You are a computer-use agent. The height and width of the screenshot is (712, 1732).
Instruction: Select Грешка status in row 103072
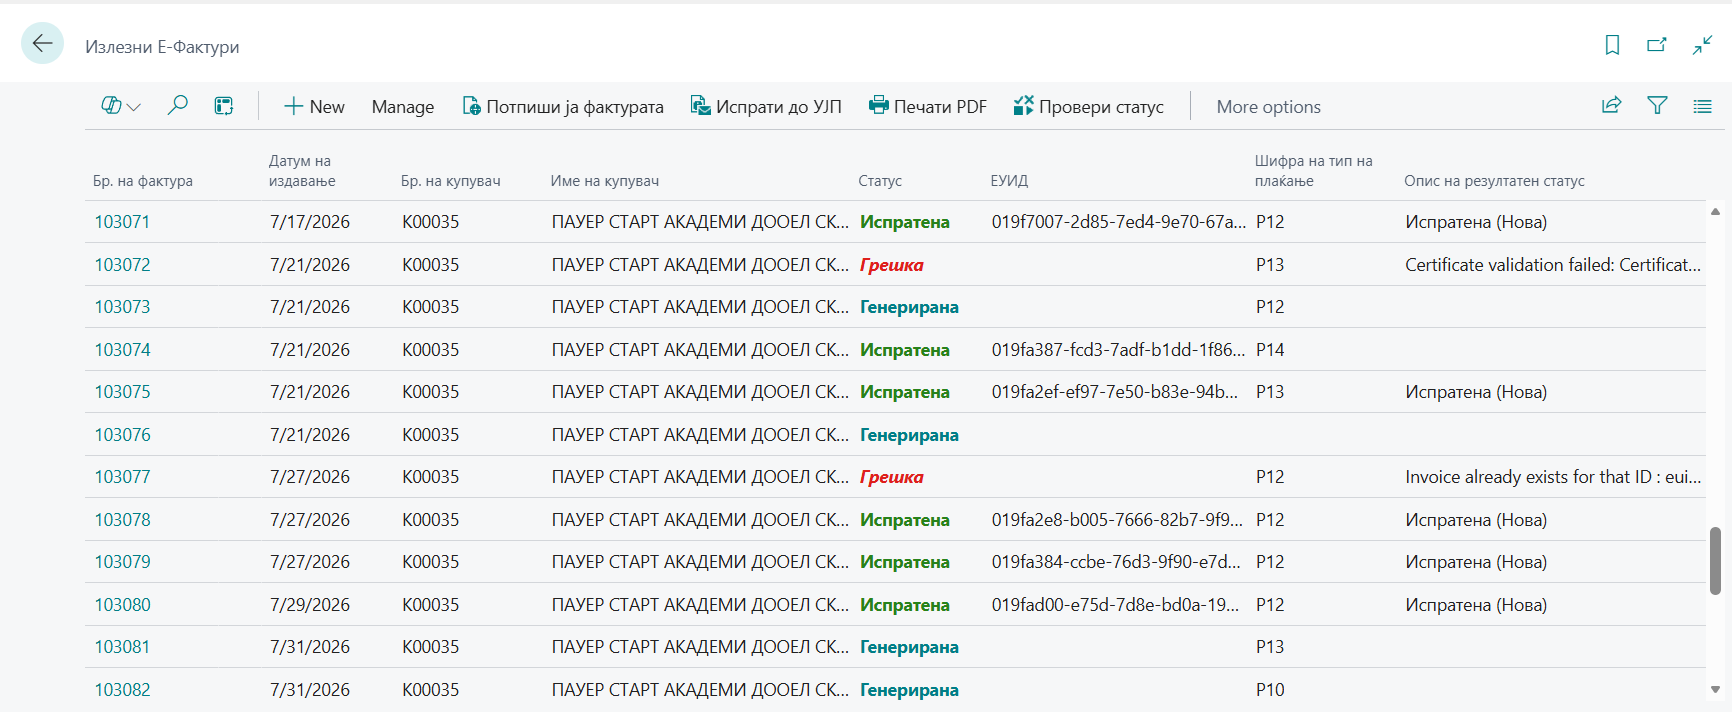pyautogui.click(x=892, y=265)
